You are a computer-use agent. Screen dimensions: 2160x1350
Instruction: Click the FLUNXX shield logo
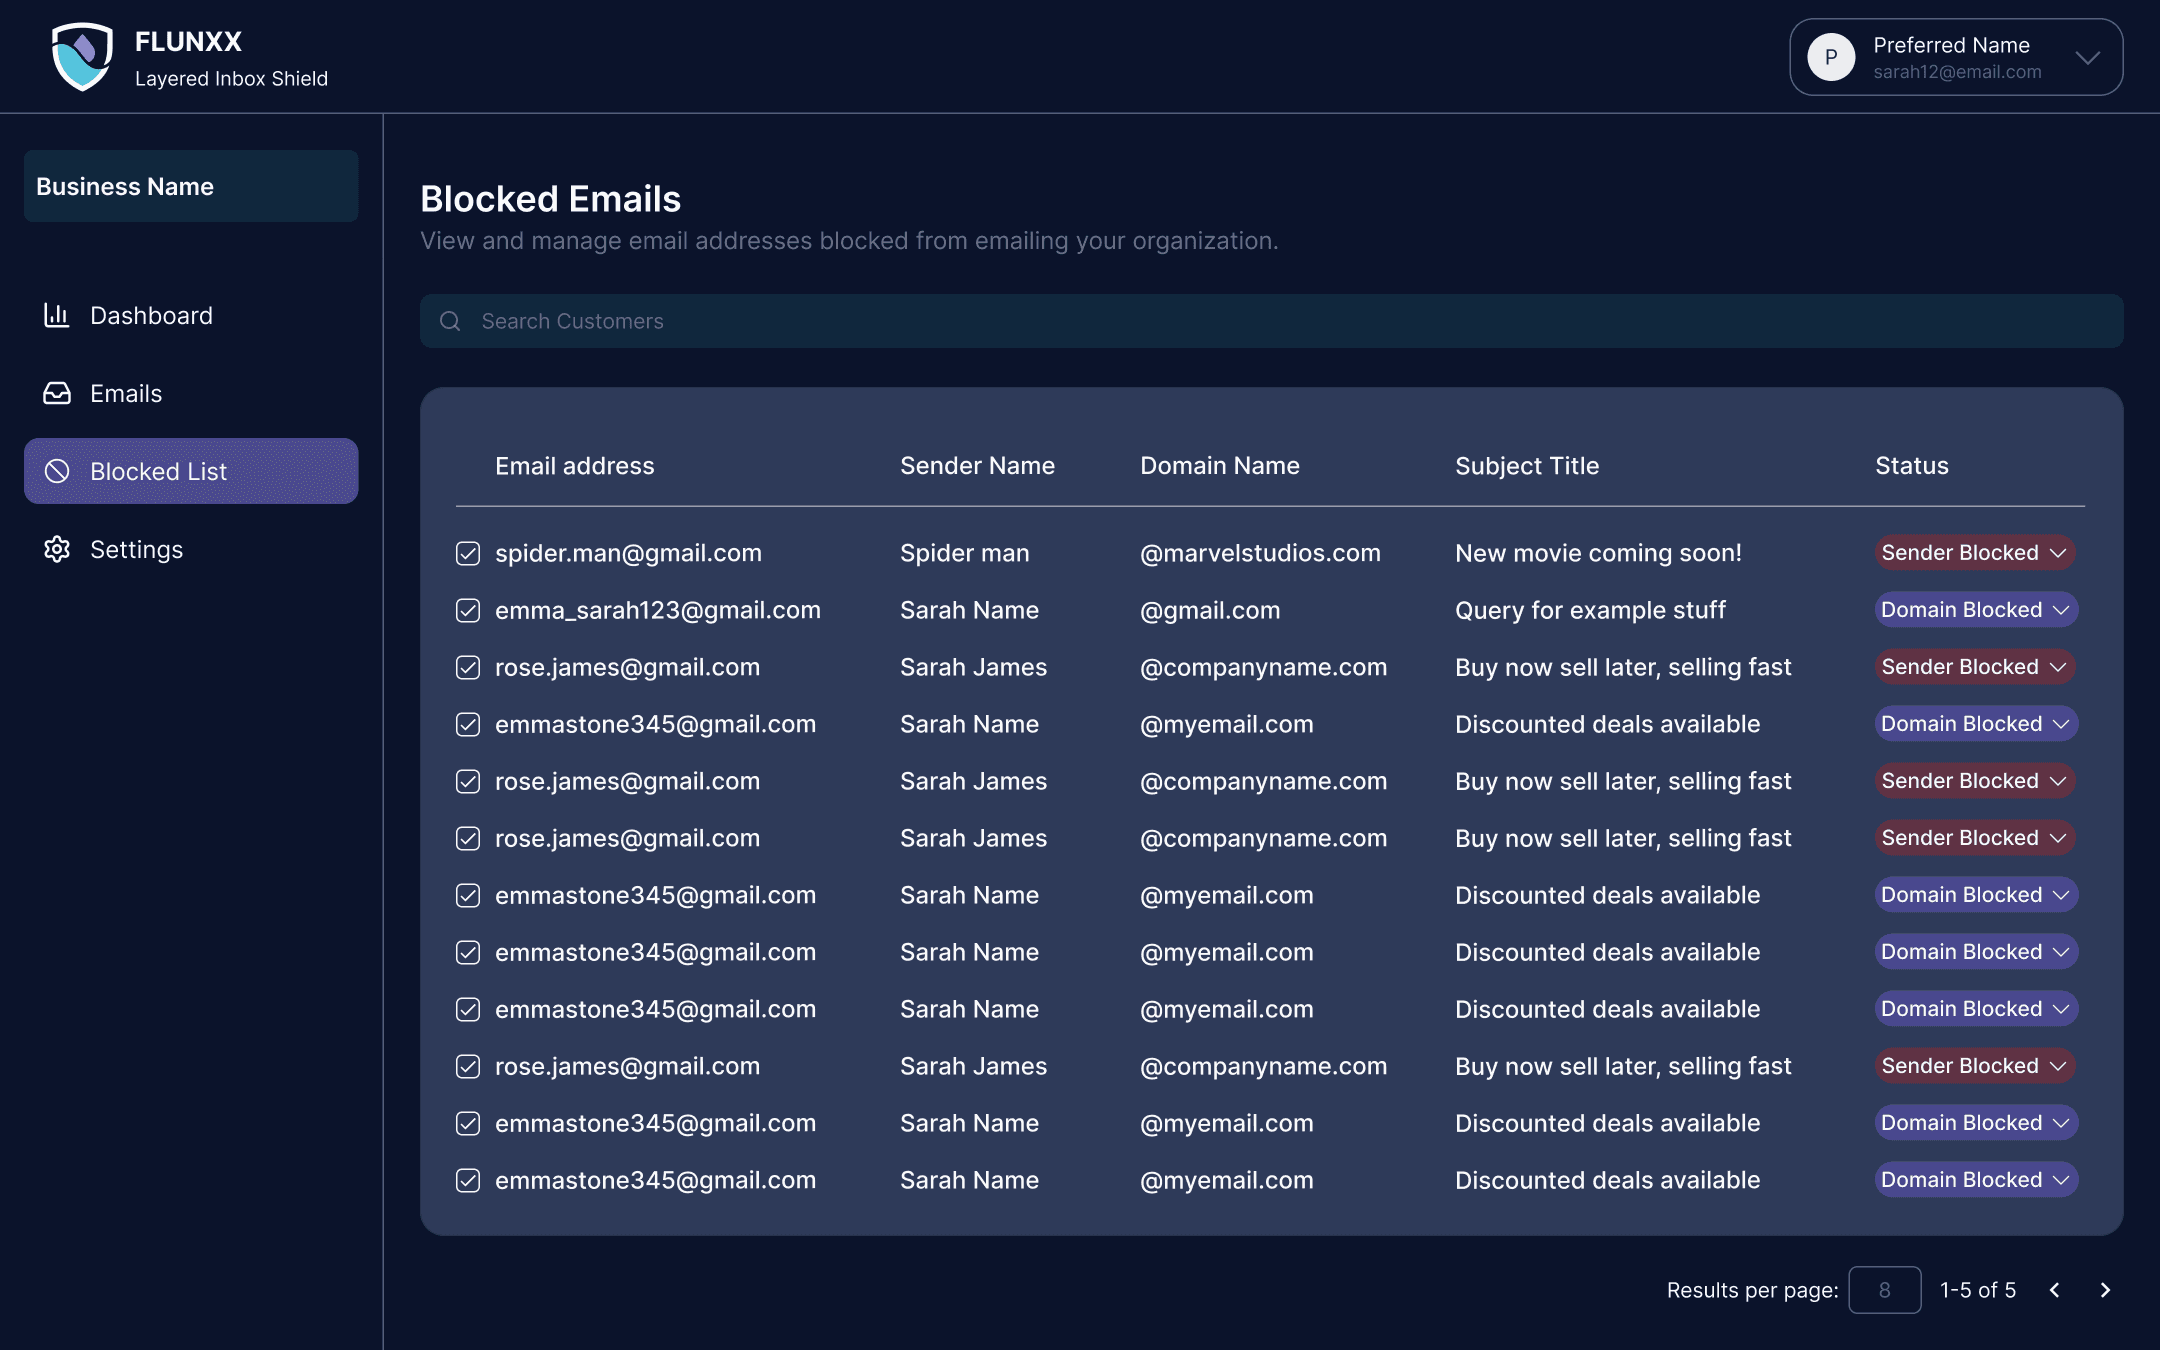82,57
